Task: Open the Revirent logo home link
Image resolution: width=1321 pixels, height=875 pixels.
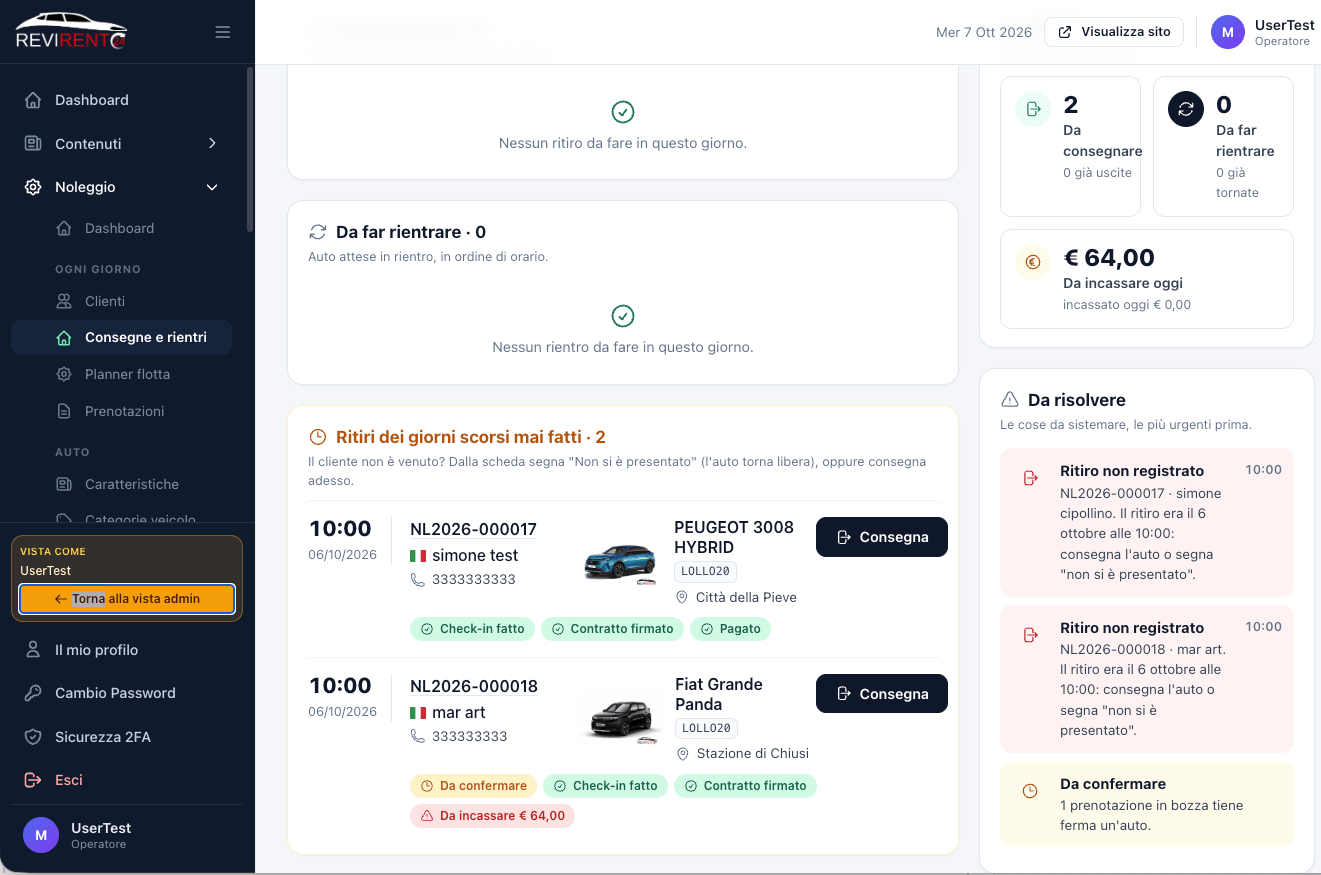Action: click(x=71, y=32)
